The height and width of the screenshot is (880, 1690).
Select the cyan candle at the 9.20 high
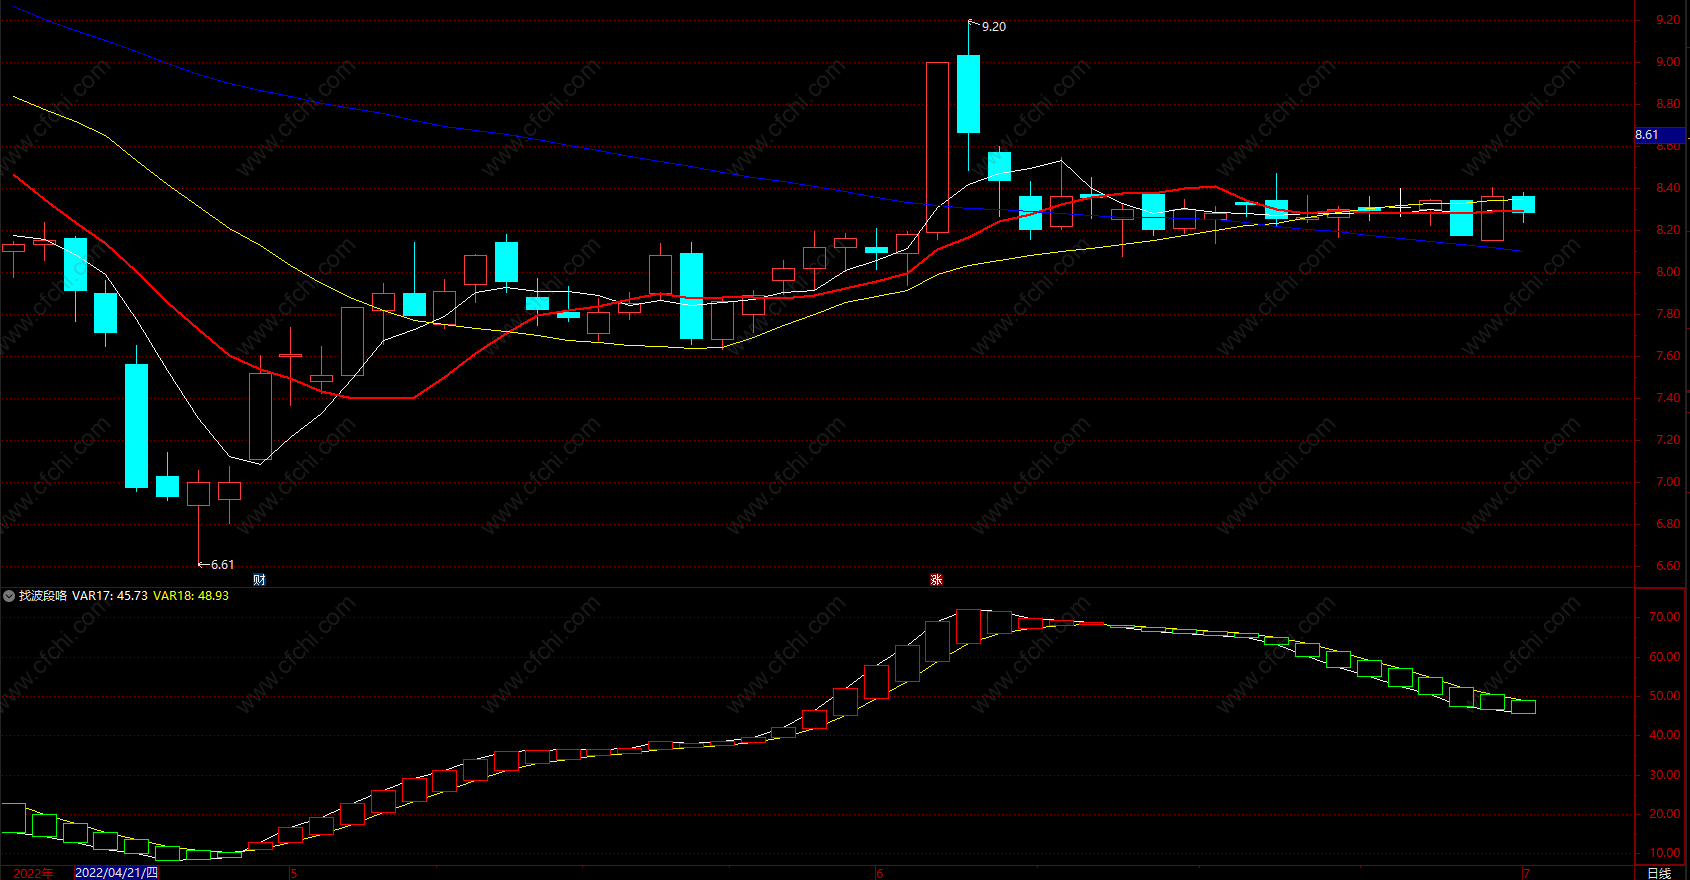point(968,94)
